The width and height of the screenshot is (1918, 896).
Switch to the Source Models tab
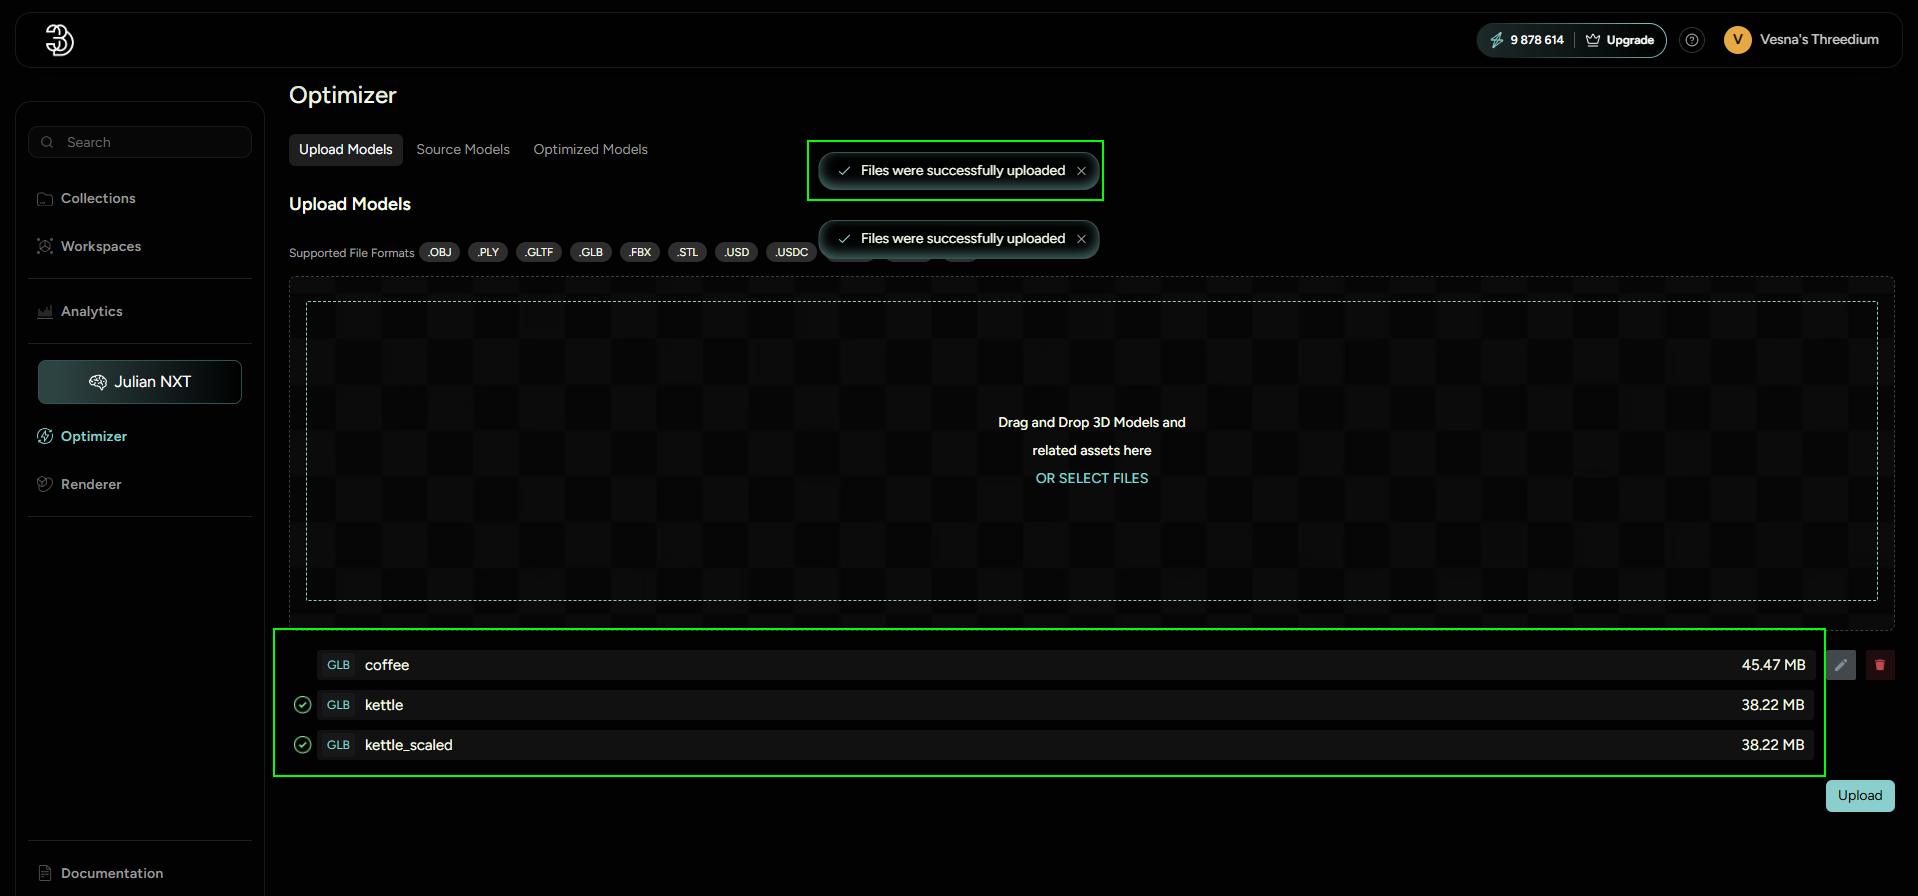[x=462, y=150]
